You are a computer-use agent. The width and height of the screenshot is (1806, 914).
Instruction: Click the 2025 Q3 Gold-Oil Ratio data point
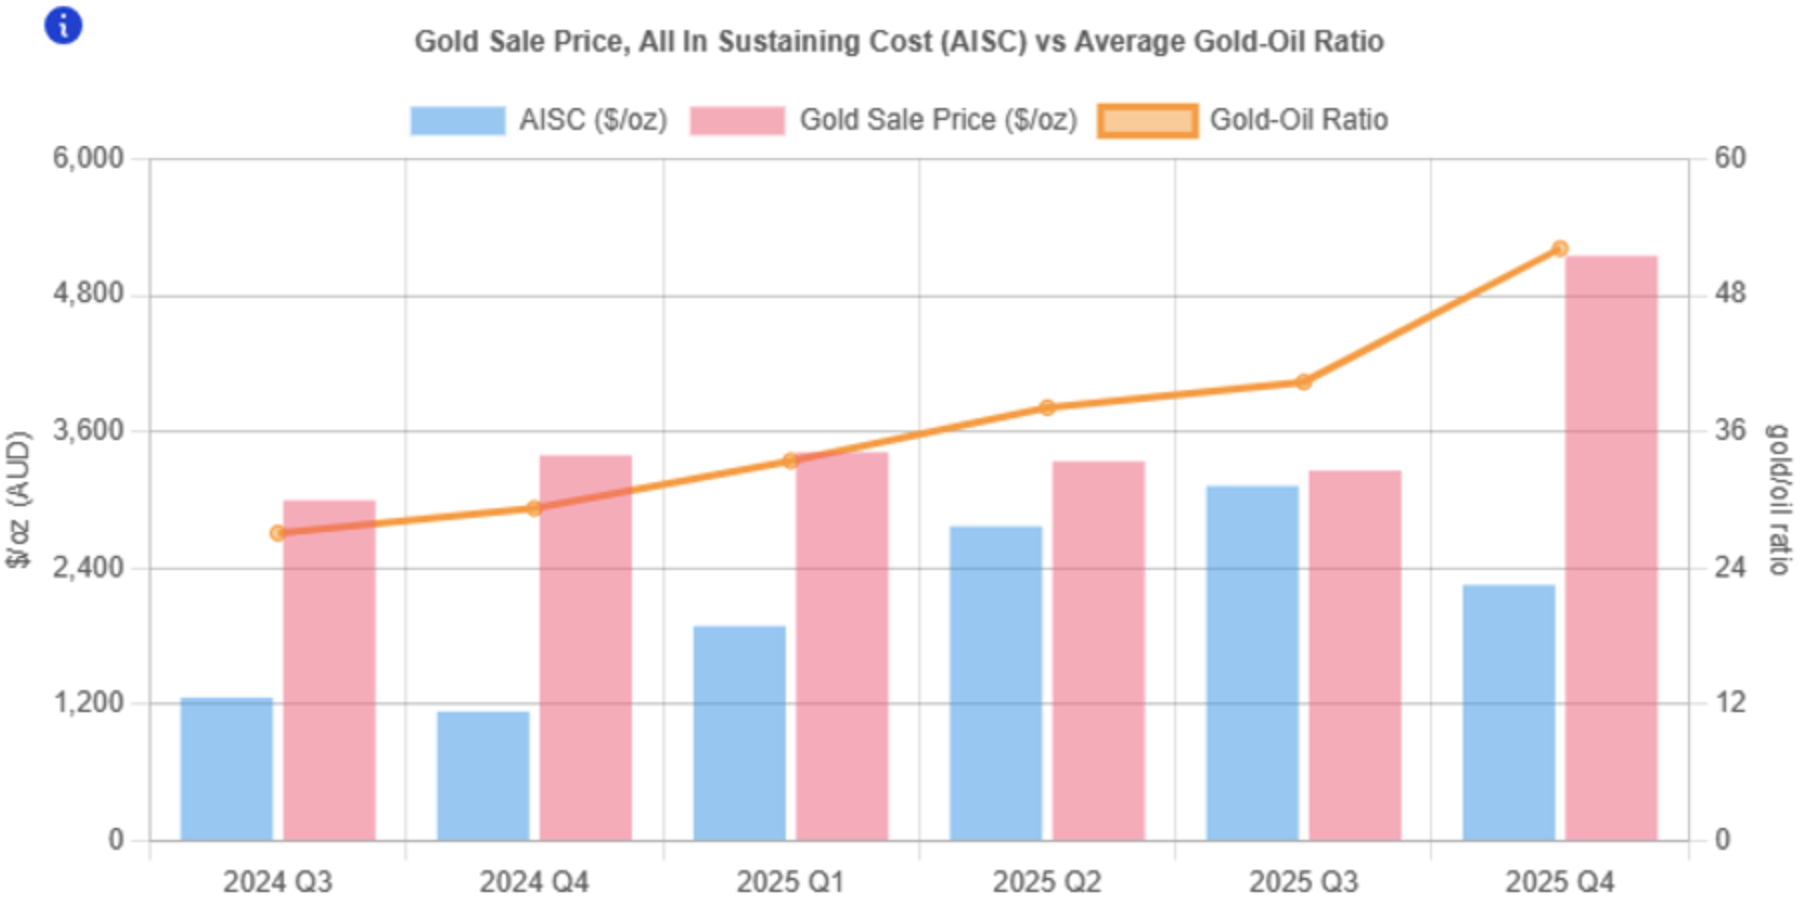[1303, 382]
